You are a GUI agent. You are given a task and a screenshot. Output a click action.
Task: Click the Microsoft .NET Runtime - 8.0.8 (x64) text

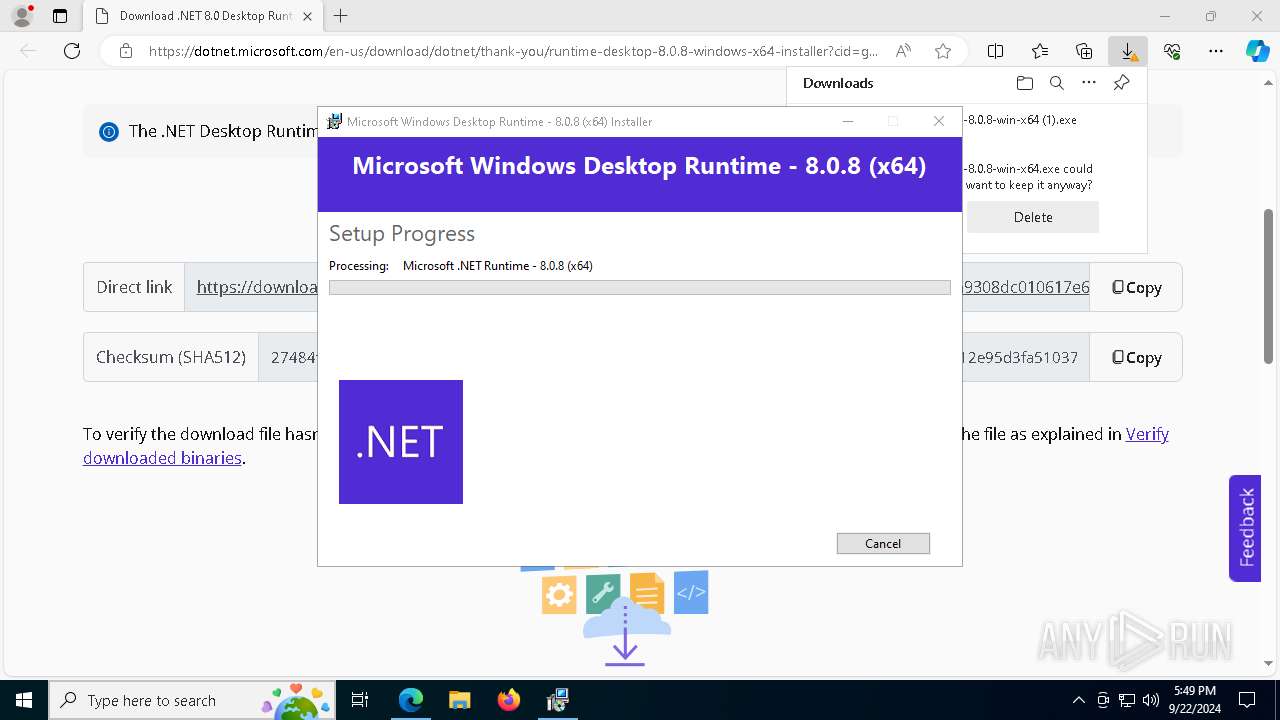coord(497,266)
